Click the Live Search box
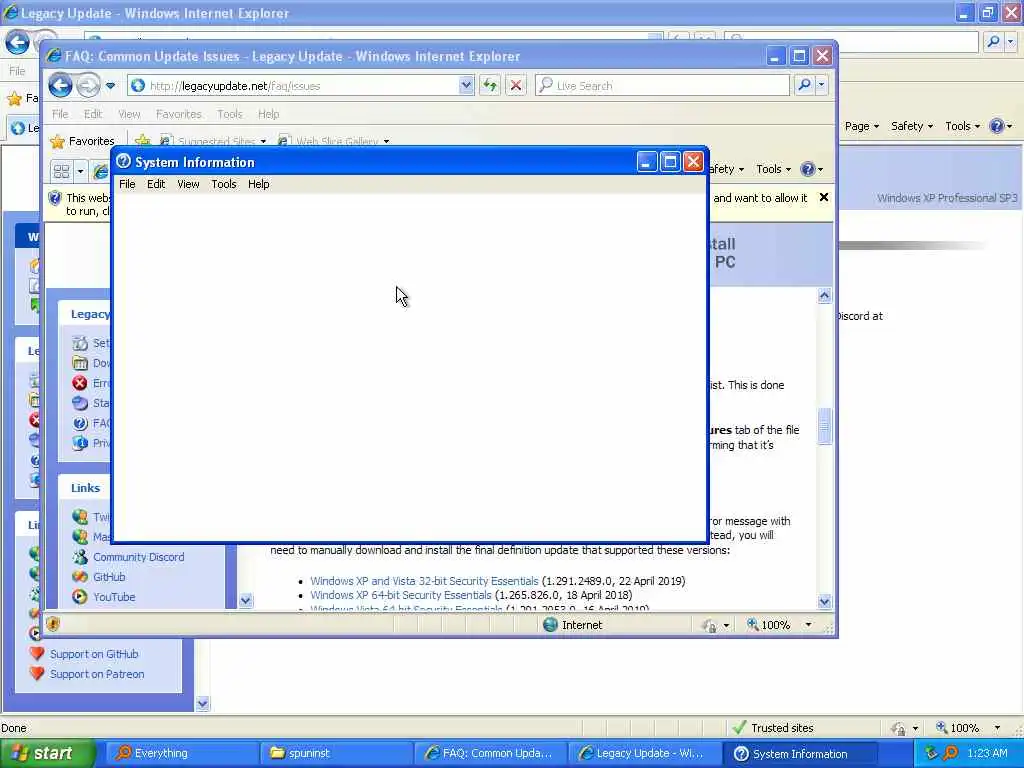 (x=662, y=86)
